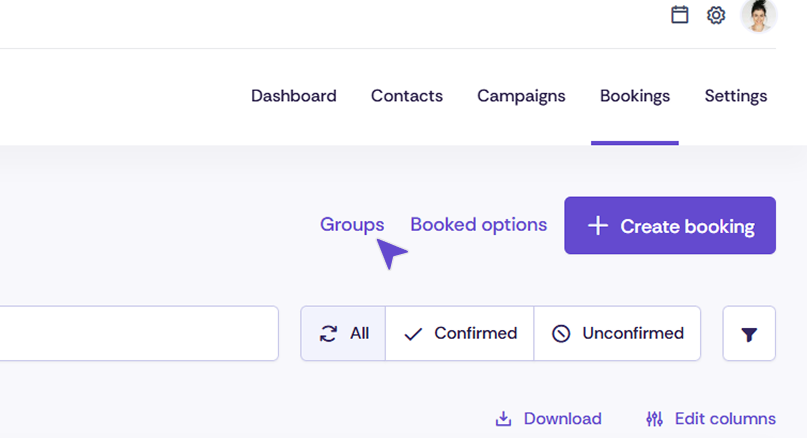Open the funnel filter button
The width and height of the screenshot is (807, 438).
click(749, 334)
